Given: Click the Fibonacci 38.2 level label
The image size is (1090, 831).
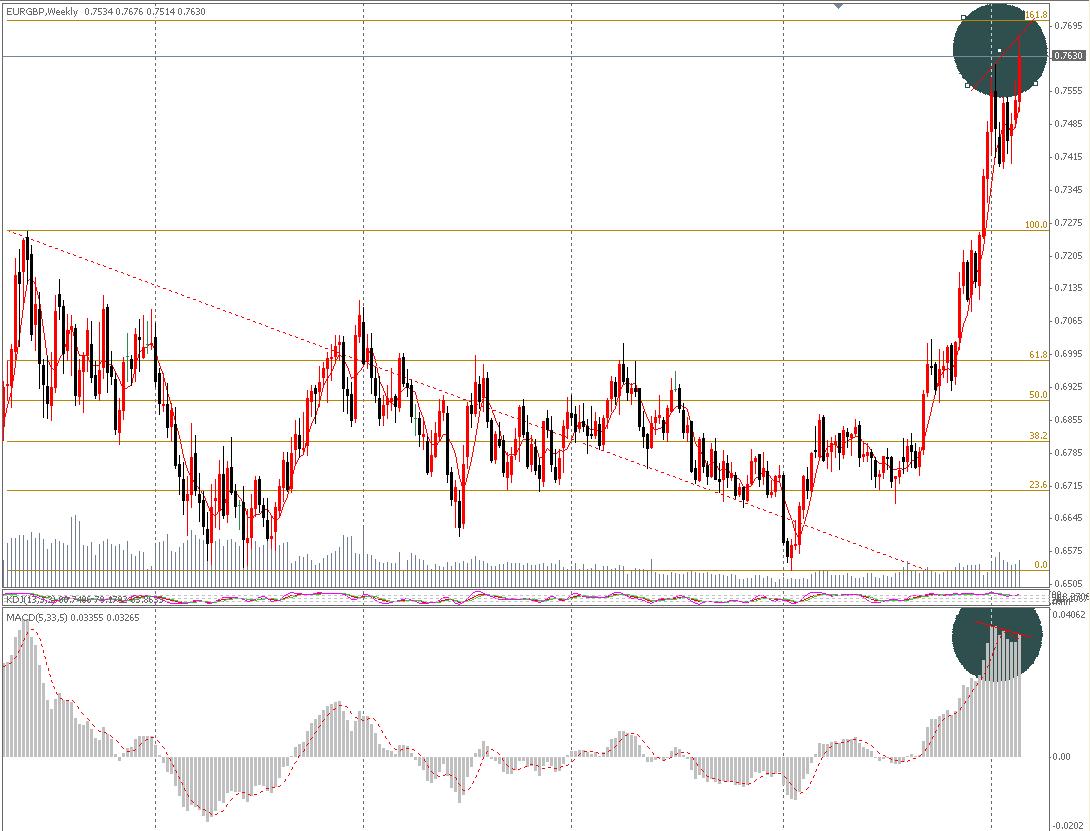Looking at the screenshot, I should [1038, 436].
